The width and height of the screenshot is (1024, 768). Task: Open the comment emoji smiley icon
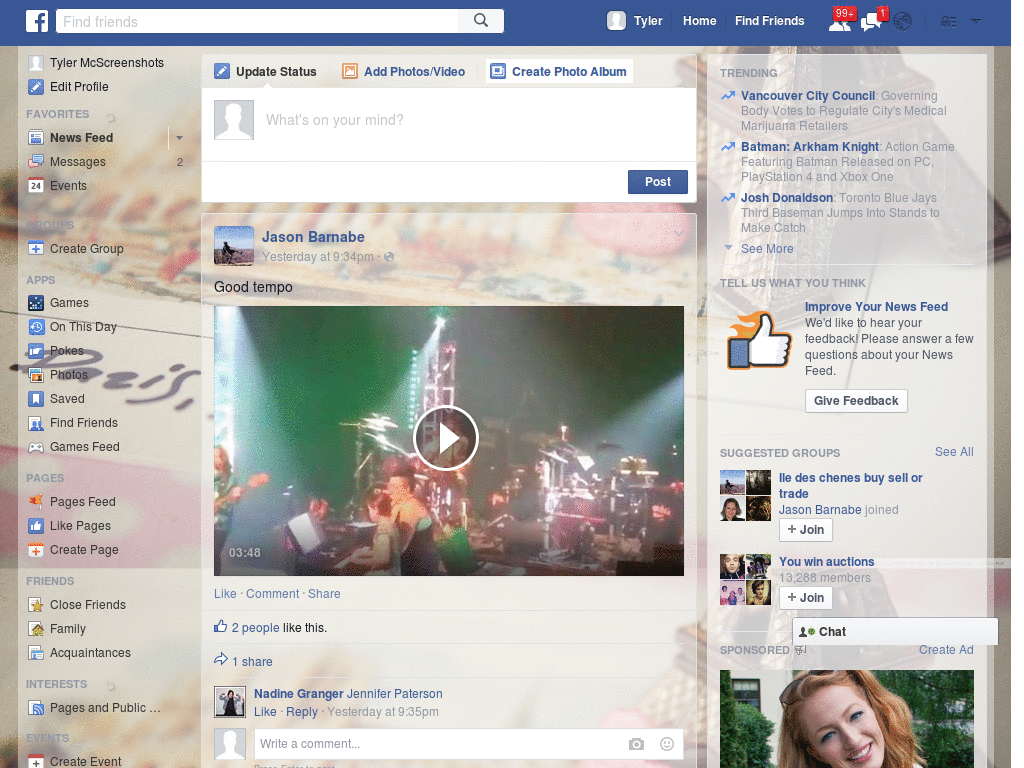click(667, 744)
